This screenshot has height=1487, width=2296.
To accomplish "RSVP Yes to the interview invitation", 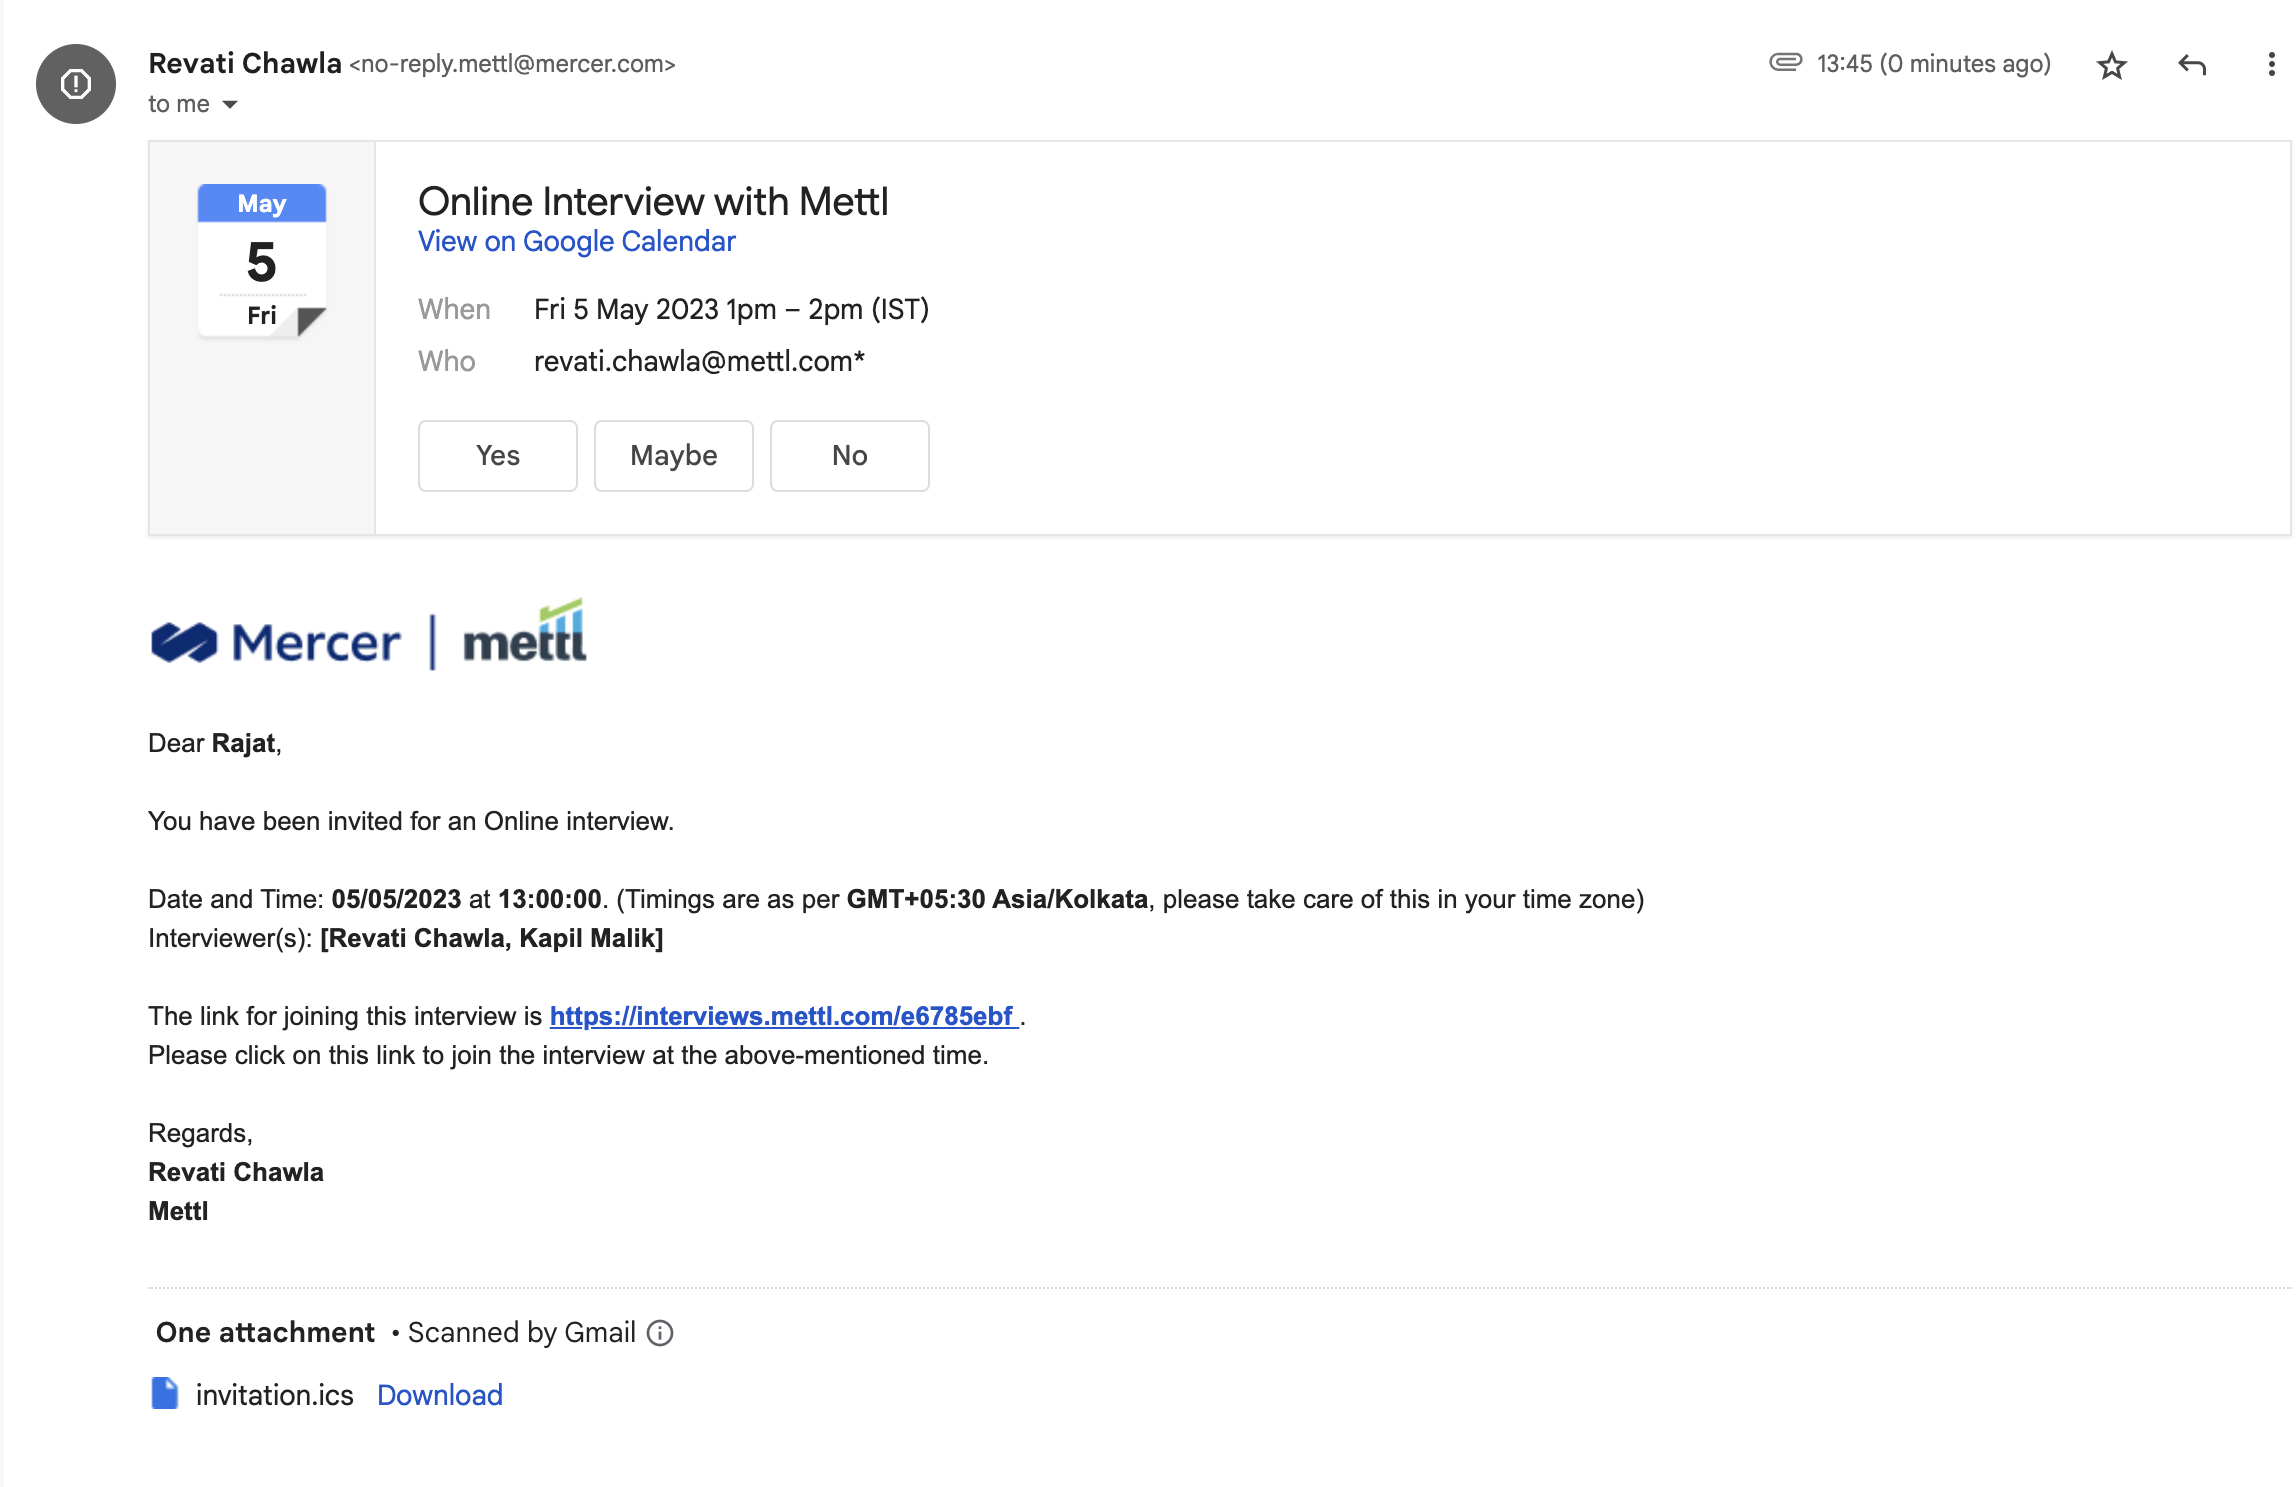I will click(x=498, y=456).
